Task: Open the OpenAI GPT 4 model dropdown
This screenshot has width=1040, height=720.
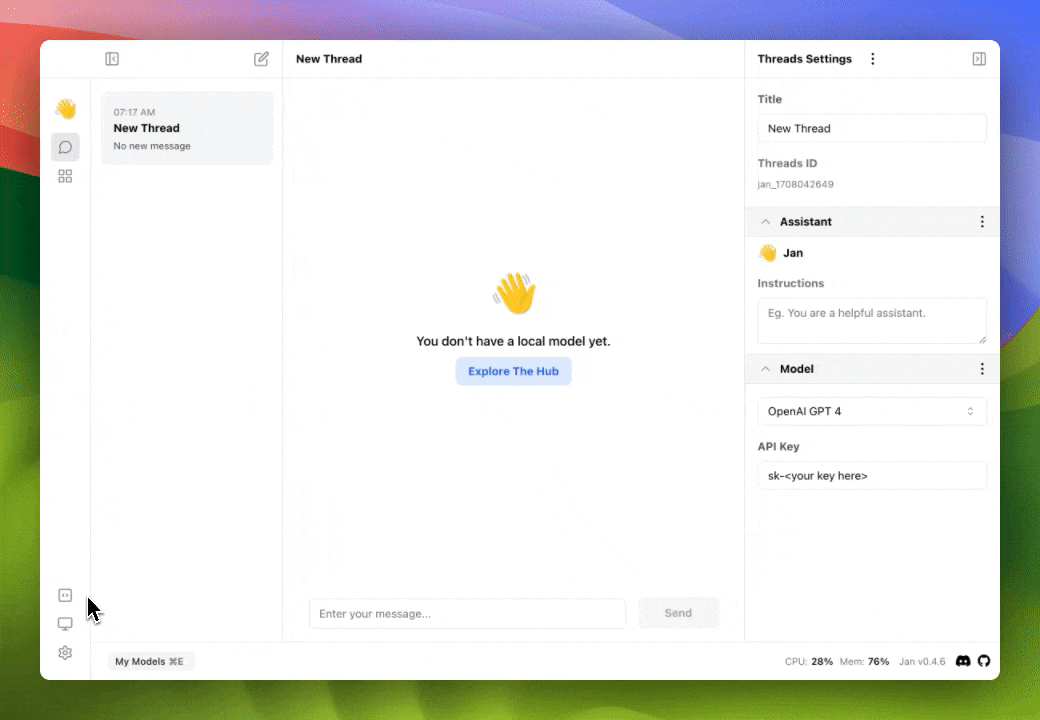Action: point(870,411)
